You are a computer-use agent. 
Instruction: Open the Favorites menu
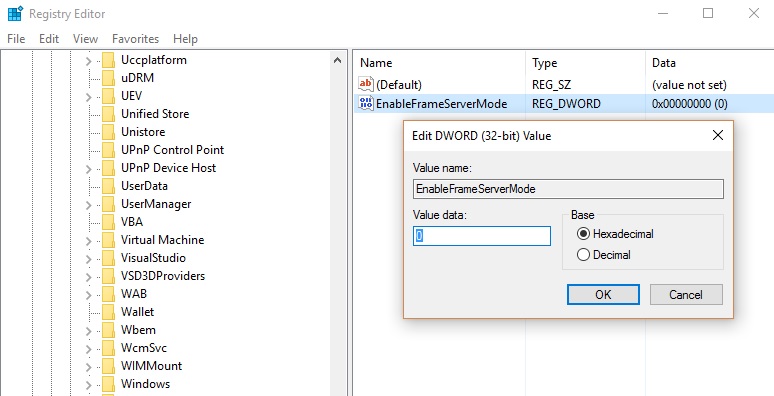(x=135, y=39)
